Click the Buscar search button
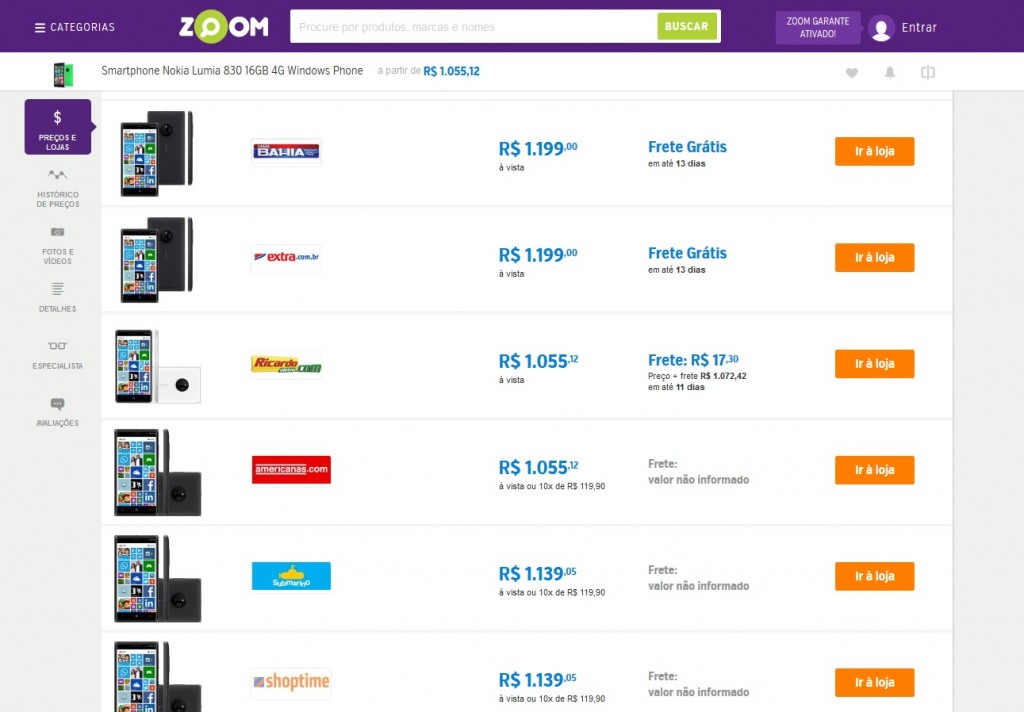This screenshot has width=1024, height=712. coord(686,26)
